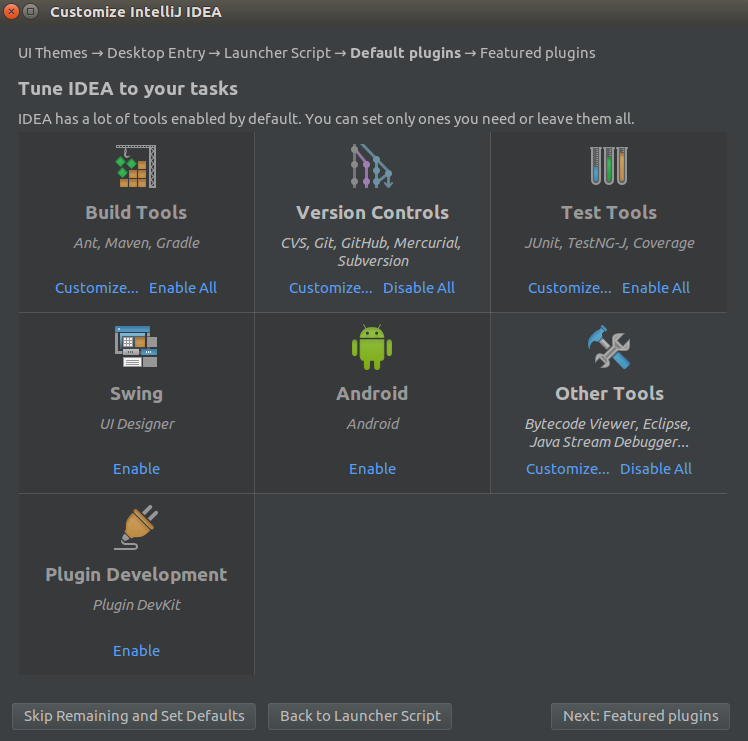Click the 'Plugin DevKit' description
The width and height of the screenshot is (748, 741).
137,605
